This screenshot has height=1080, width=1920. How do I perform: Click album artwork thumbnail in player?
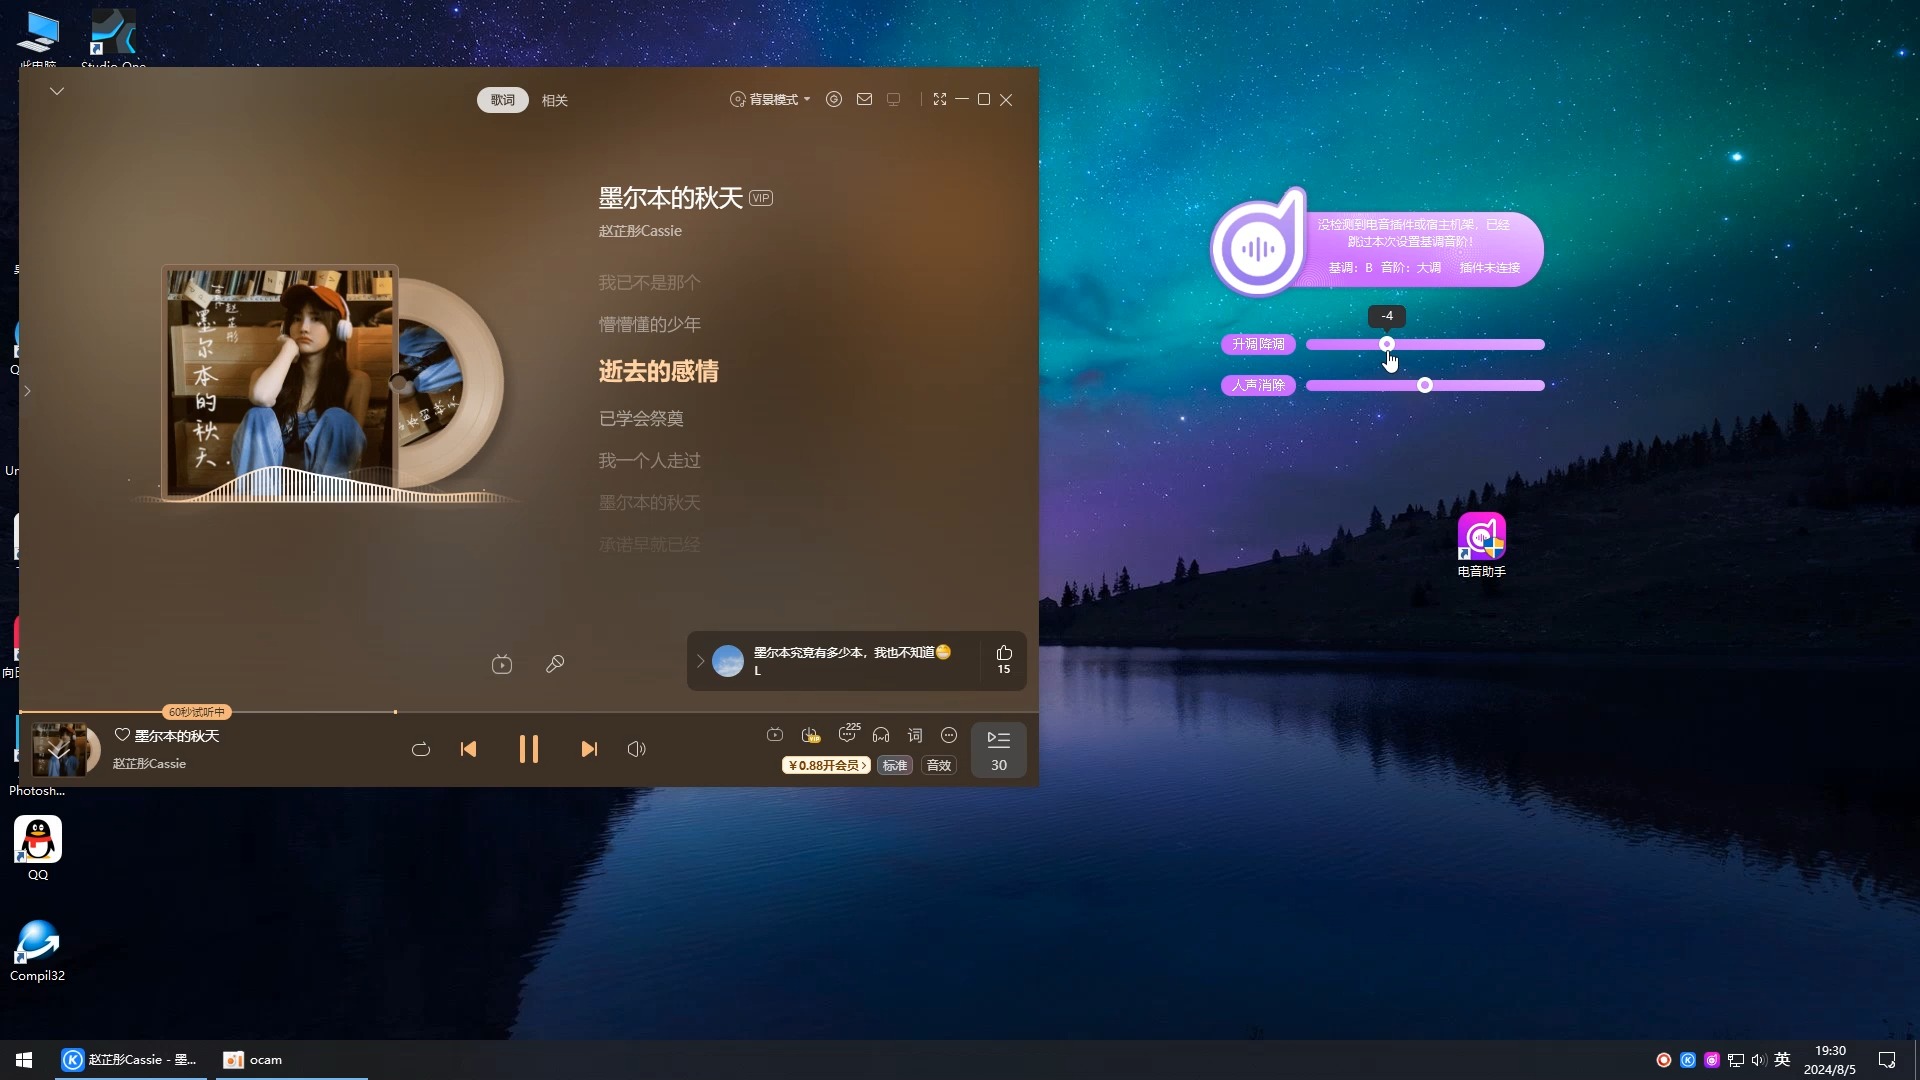click(x=62, y=749)
